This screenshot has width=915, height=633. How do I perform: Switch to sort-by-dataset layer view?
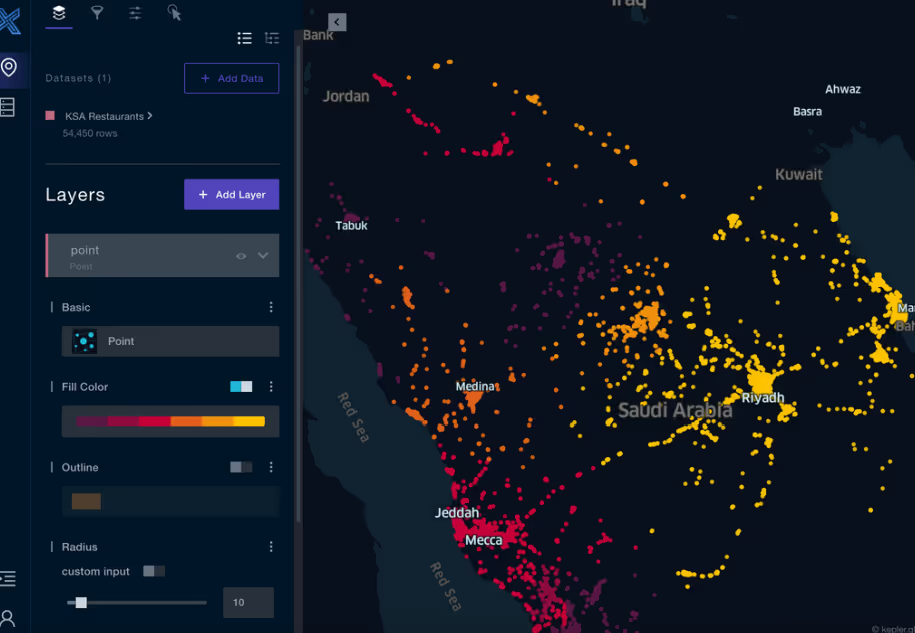pyautogui.click(x=271, y=38)
